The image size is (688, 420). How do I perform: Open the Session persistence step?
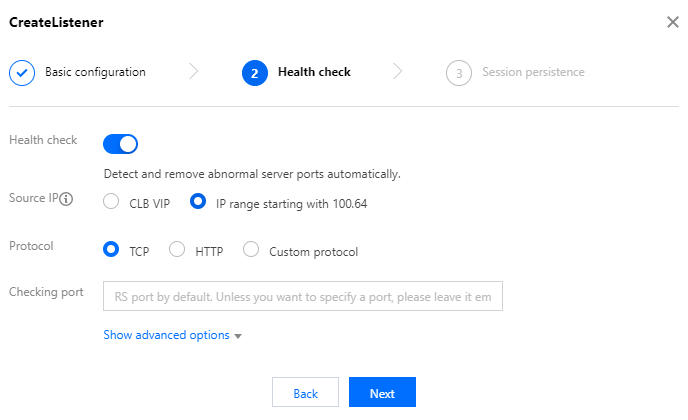click(x=533, y=72)
